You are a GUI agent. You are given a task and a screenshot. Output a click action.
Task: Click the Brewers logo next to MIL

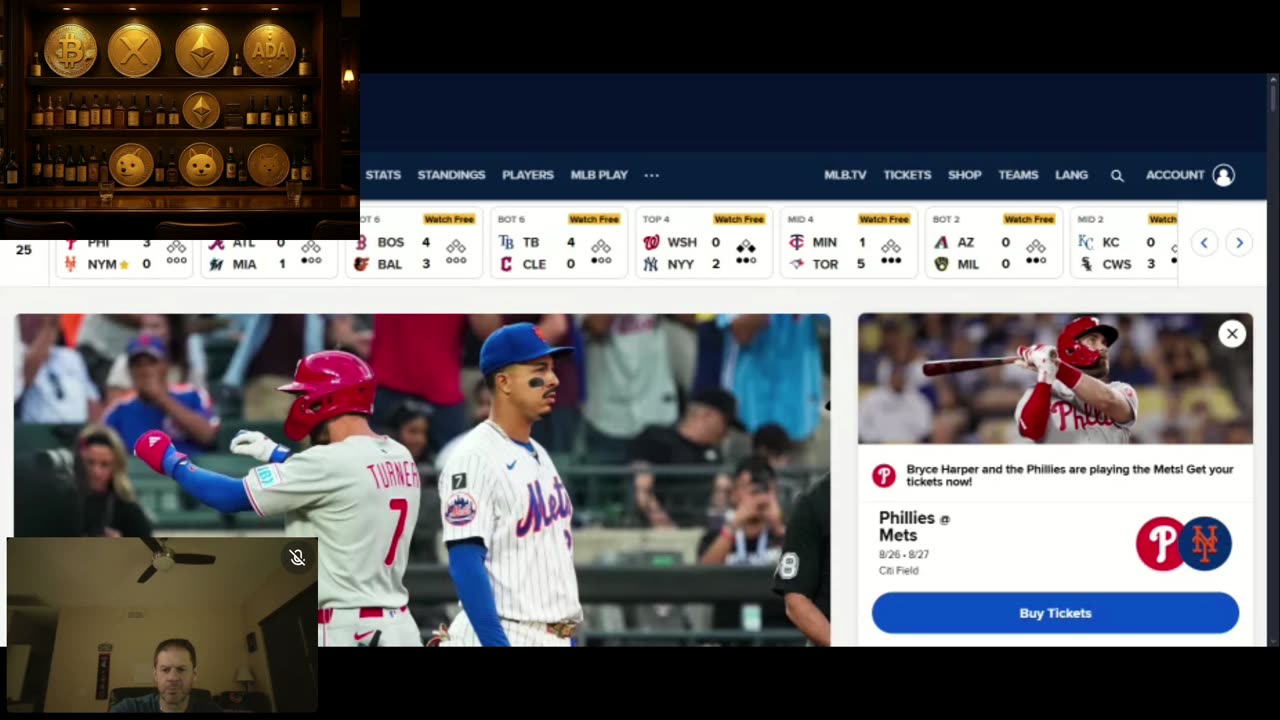click(x=941, y=264)
